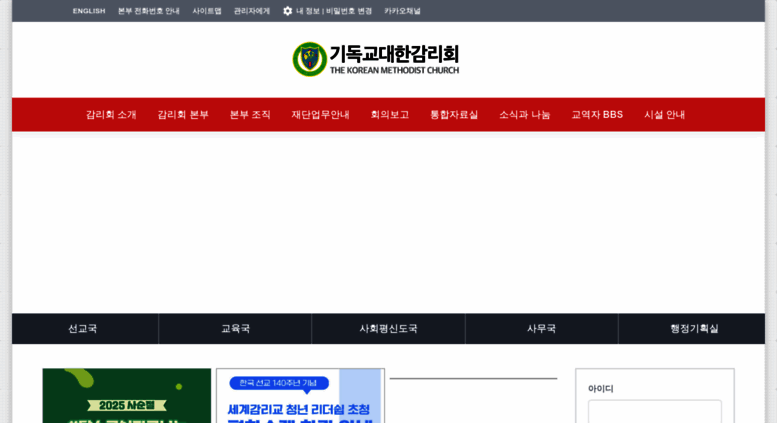Click the 아이디 login input field
Image resolution: width=777 pixels, height=423 pixels.
tap(655, 411)
